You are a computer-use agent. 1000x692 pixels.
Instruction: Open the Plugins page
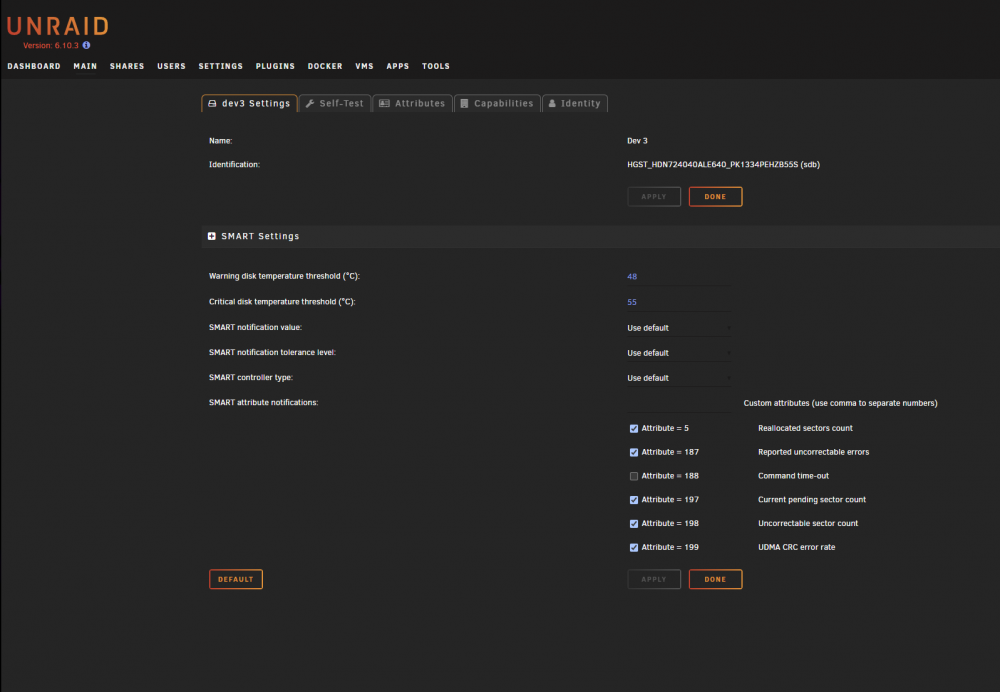click(x=275, y=66)
